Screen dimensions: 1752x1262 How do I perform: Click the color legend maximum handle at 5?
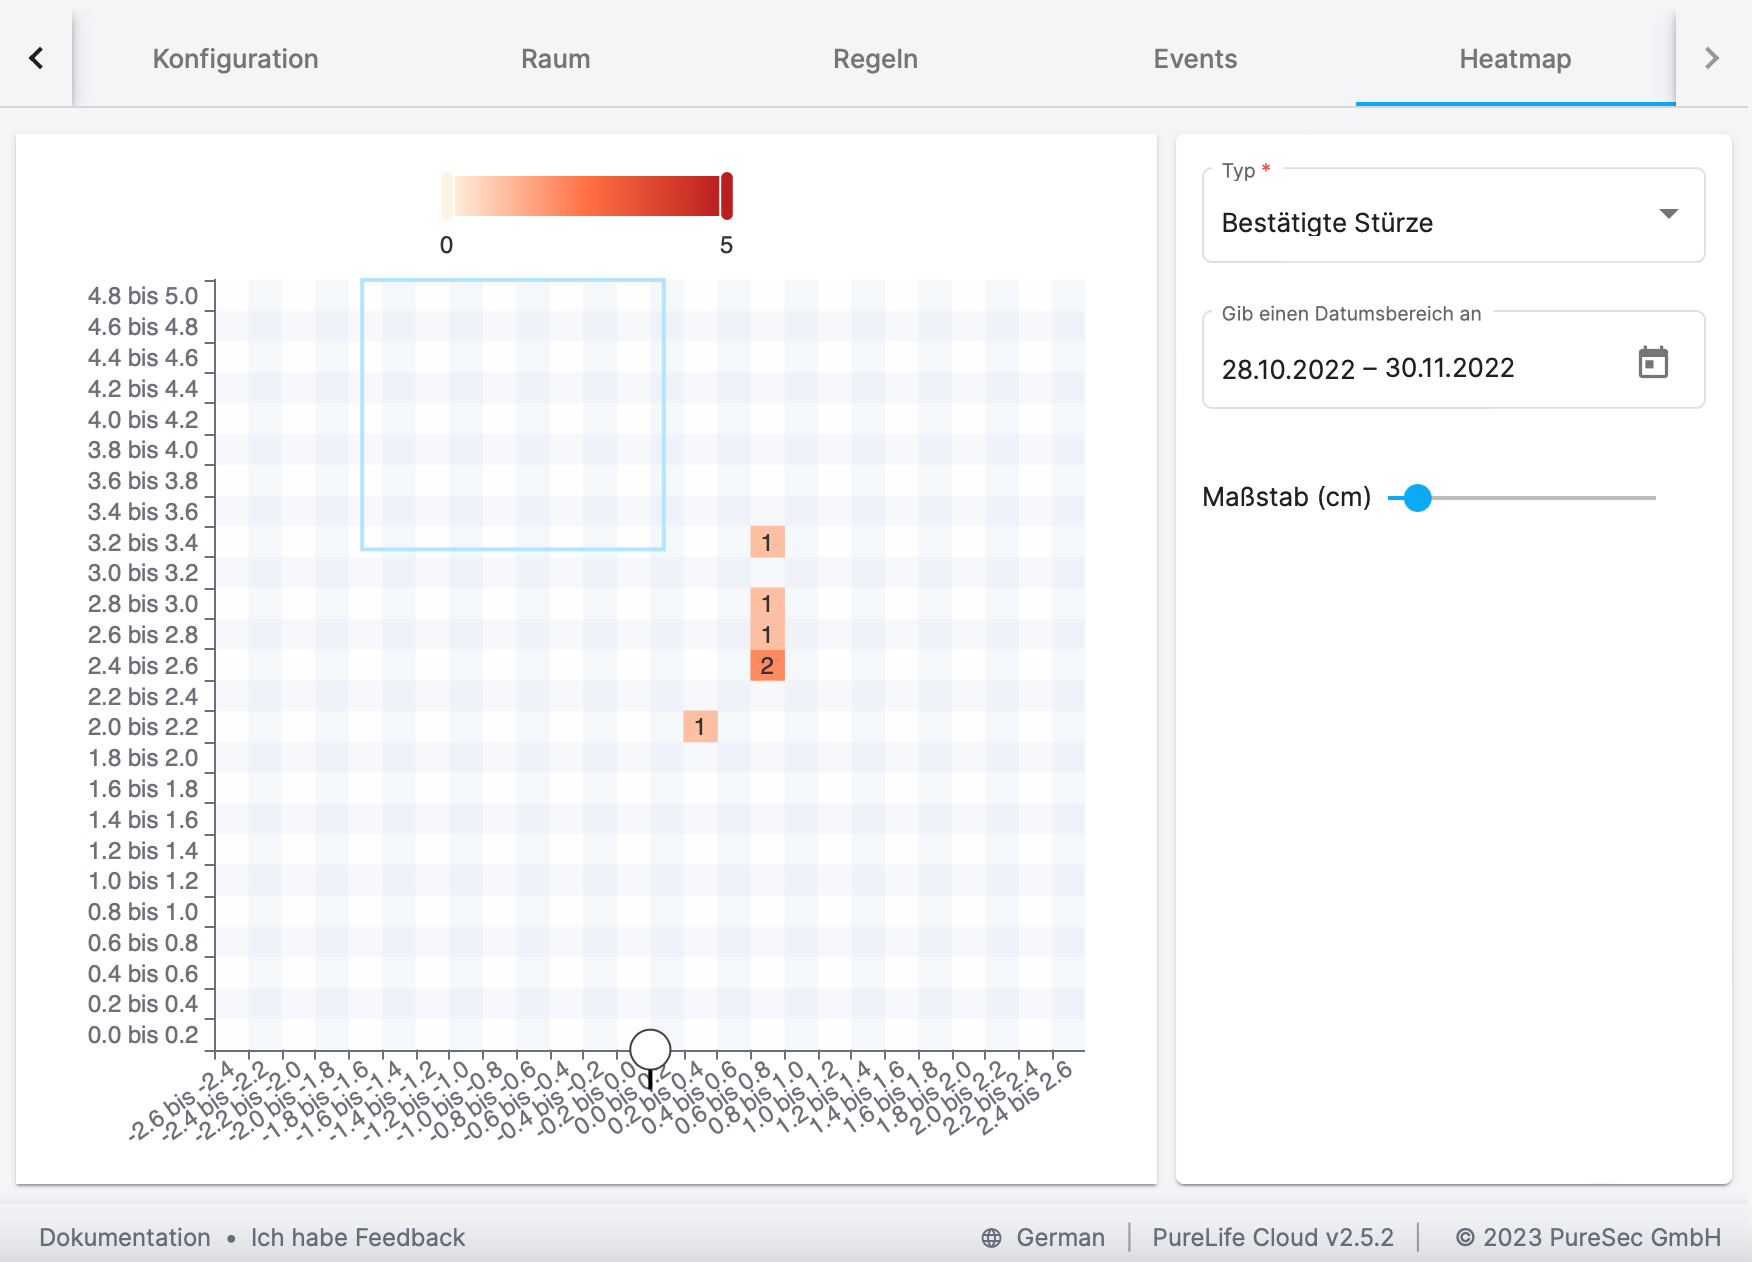(x=727, y=196)
